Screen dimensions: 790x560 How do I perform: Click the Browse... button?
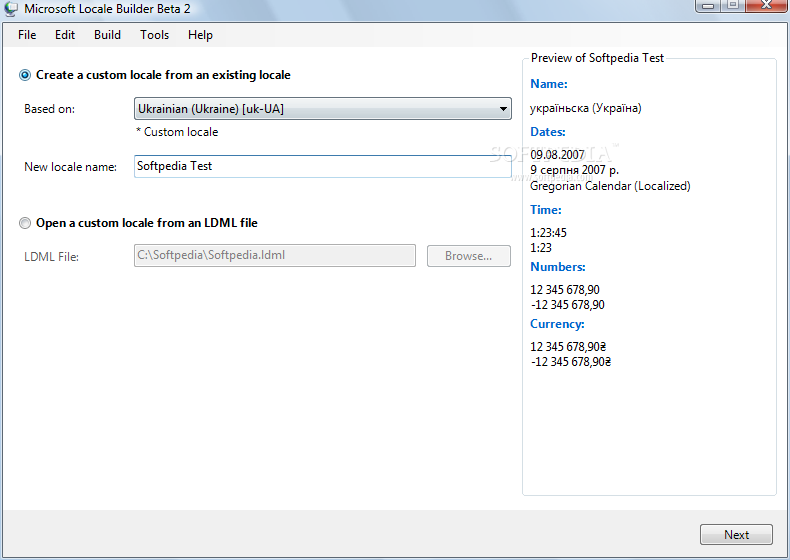pos(469,256)
